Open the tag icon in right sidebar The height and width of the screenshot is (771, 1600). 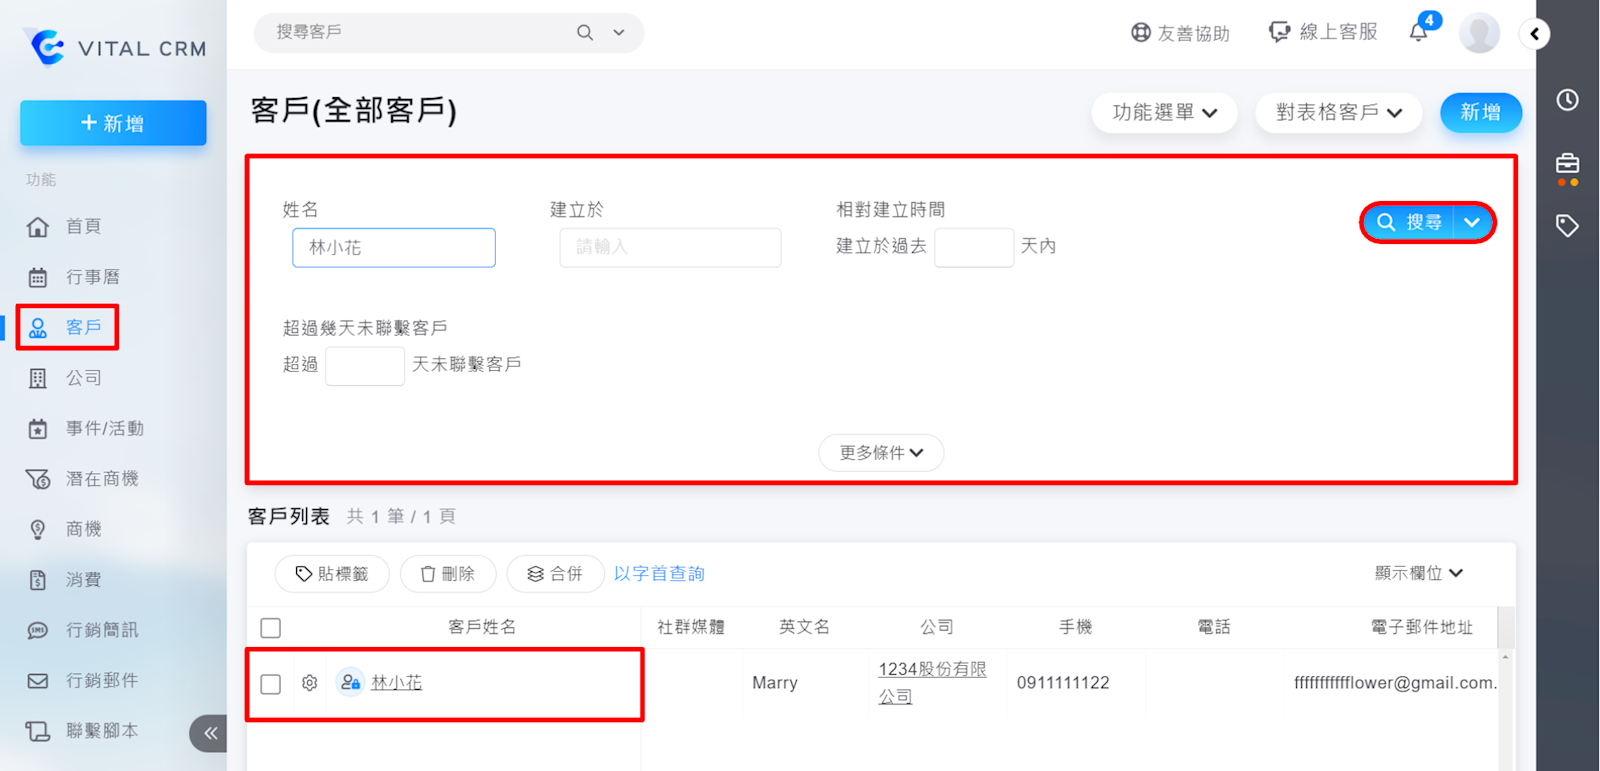pos(1567,226)
